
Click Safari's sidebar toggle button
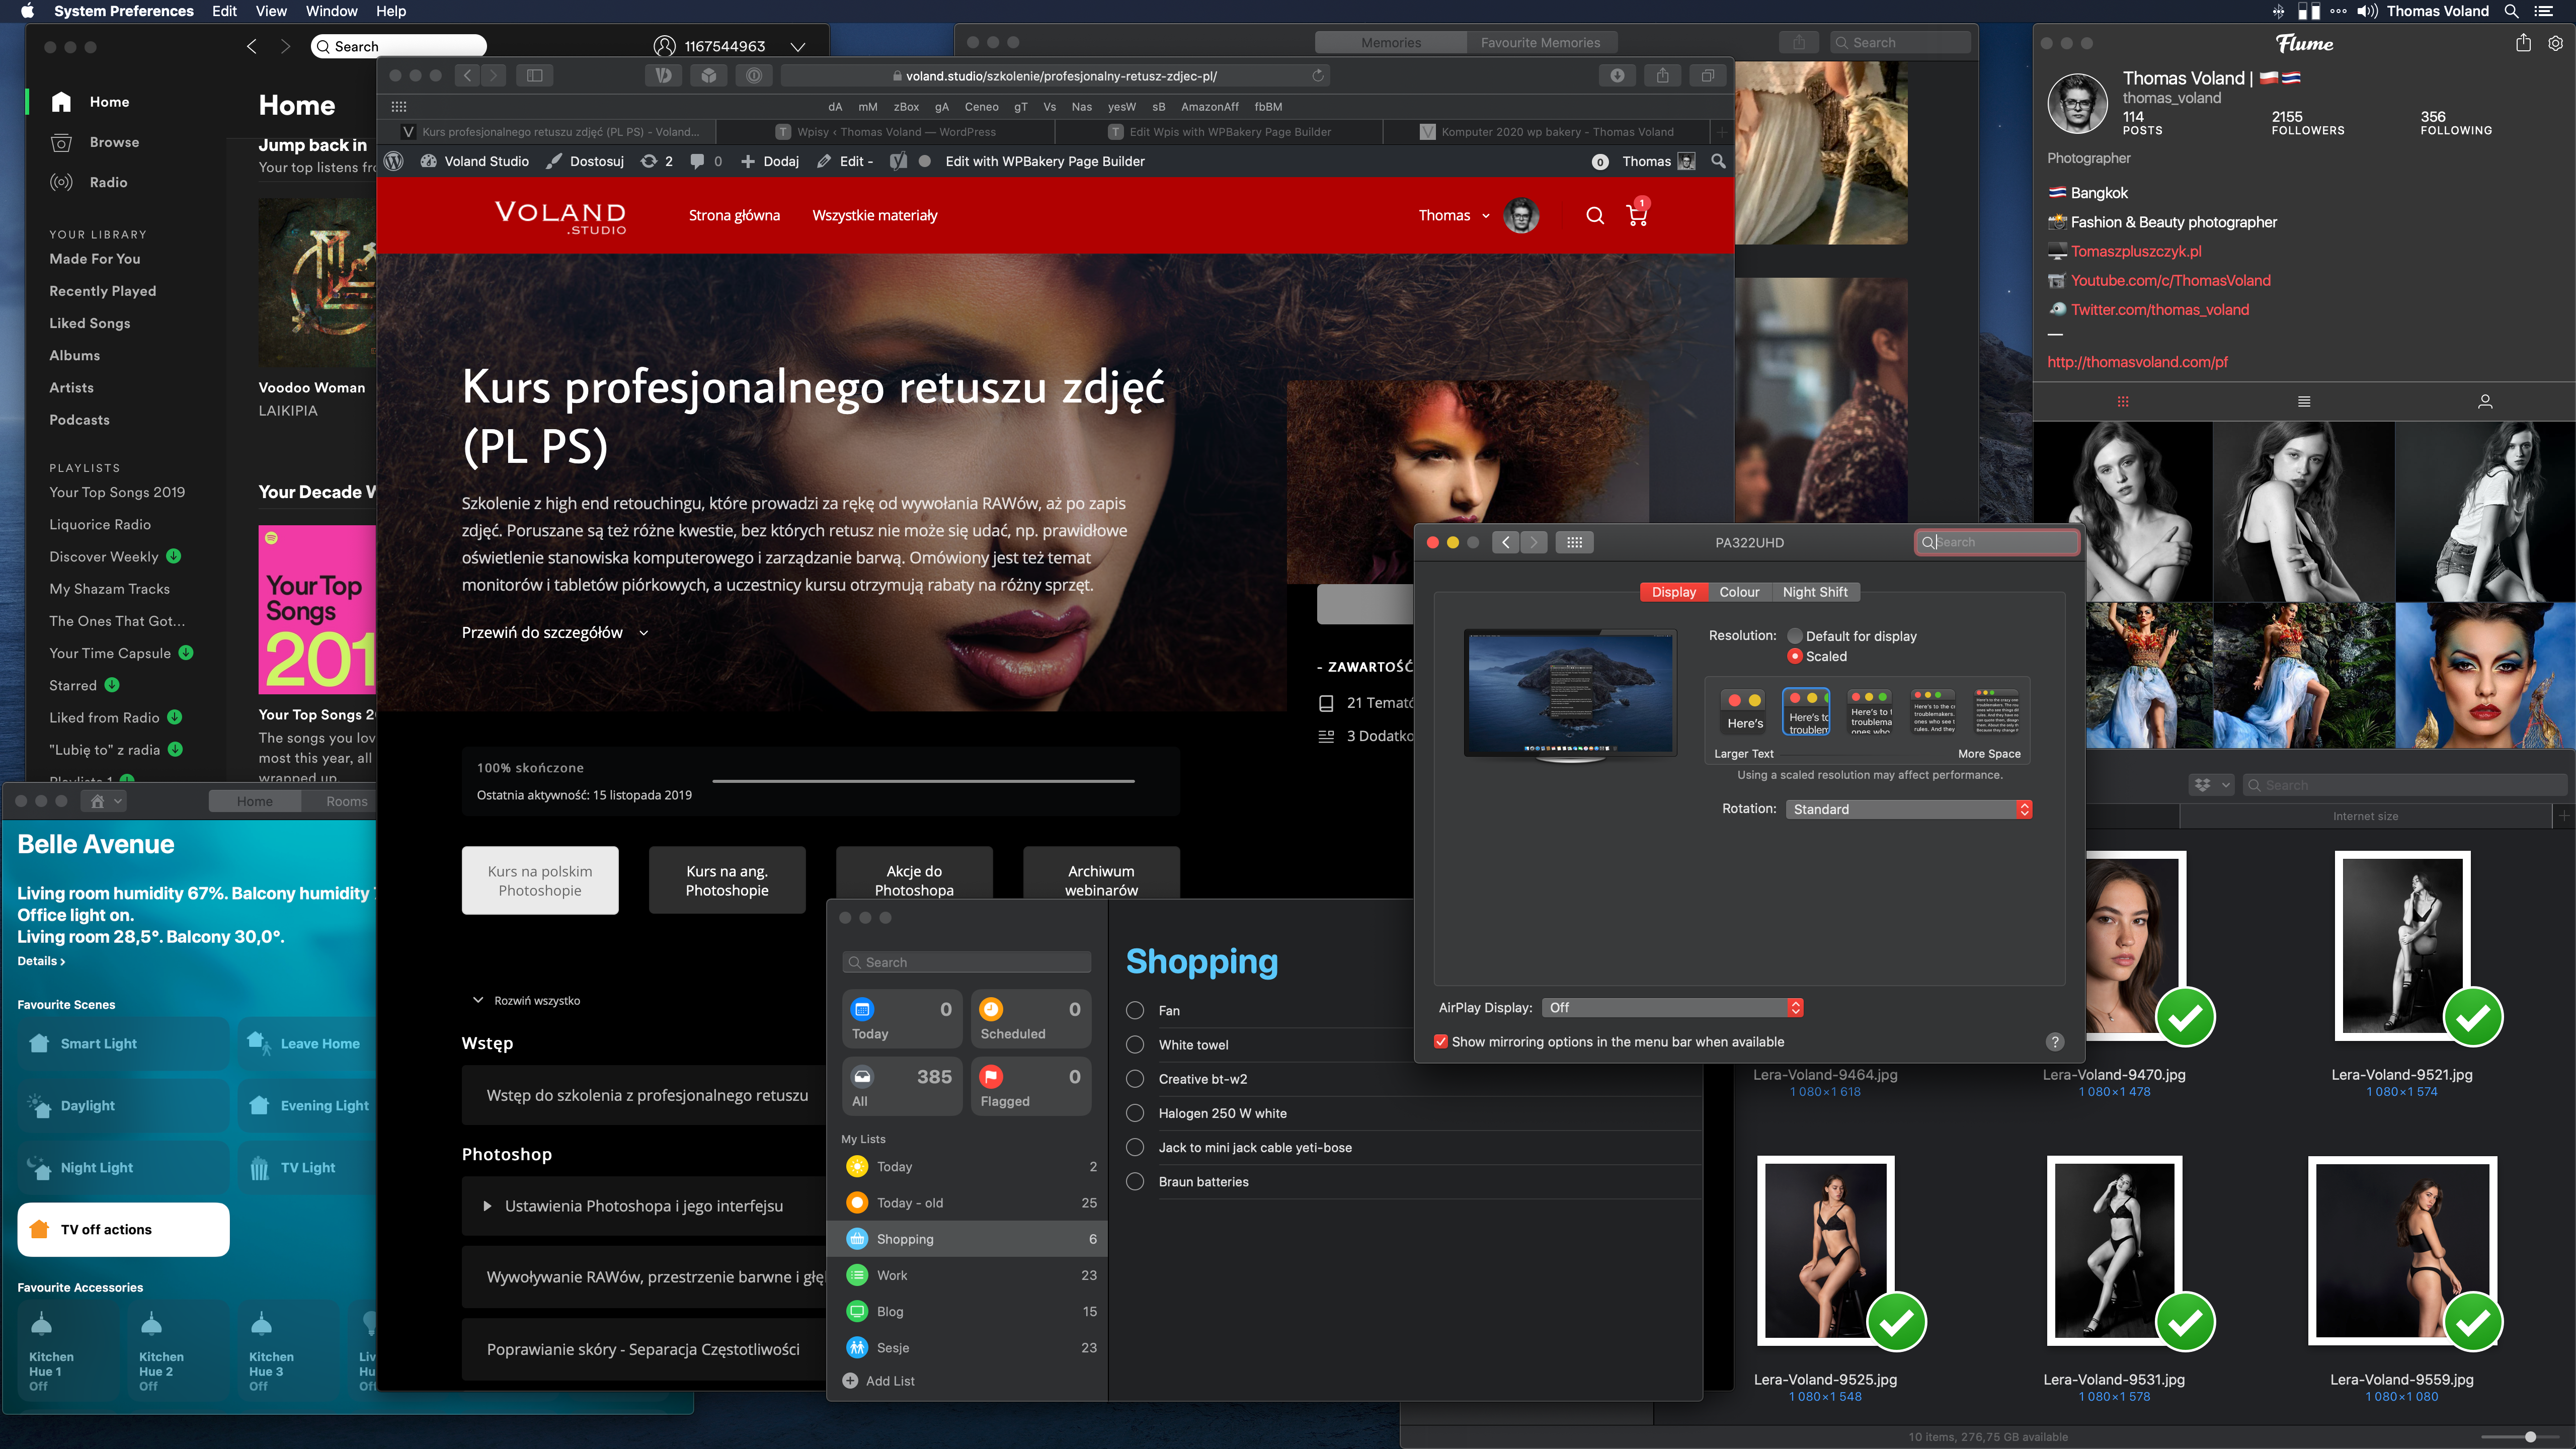535,75
